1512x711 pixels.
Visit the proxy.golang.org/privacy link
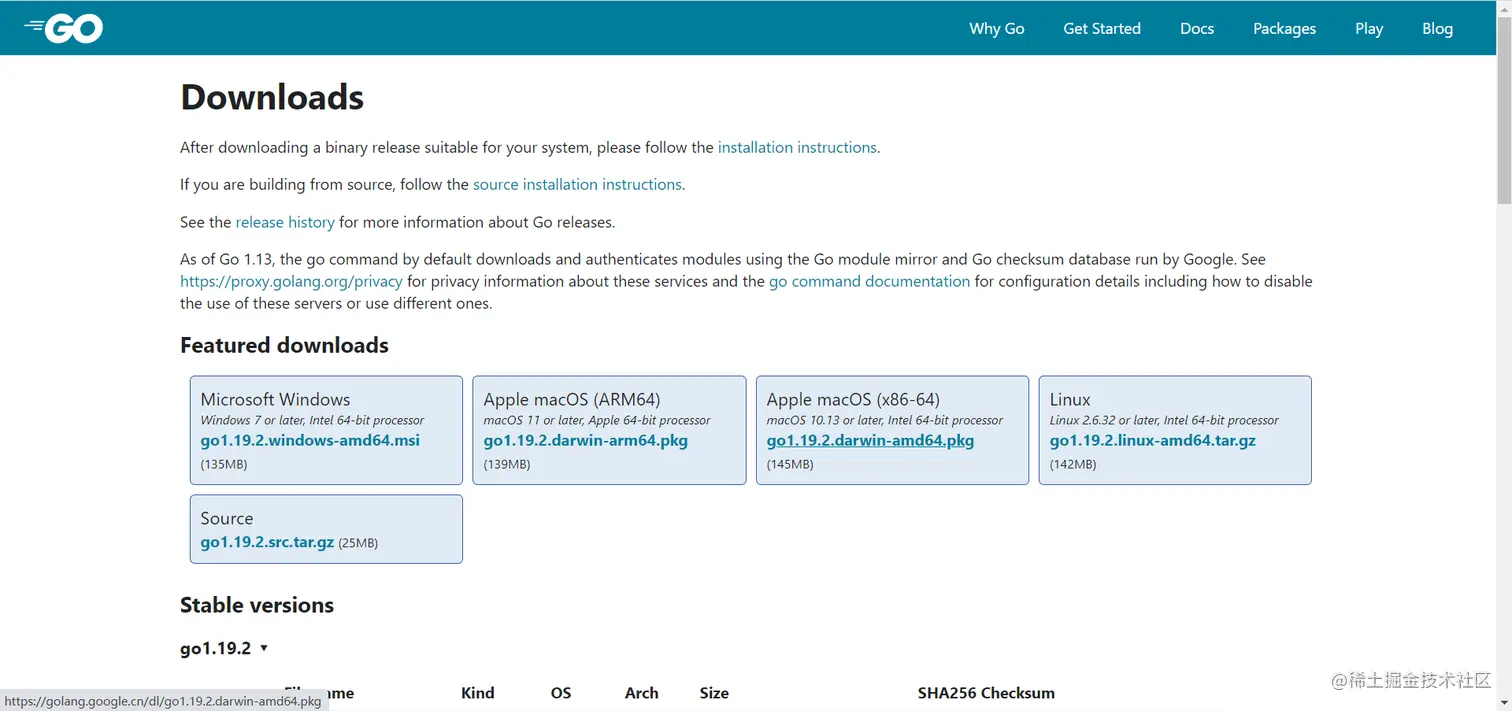[x=291, y=281]
